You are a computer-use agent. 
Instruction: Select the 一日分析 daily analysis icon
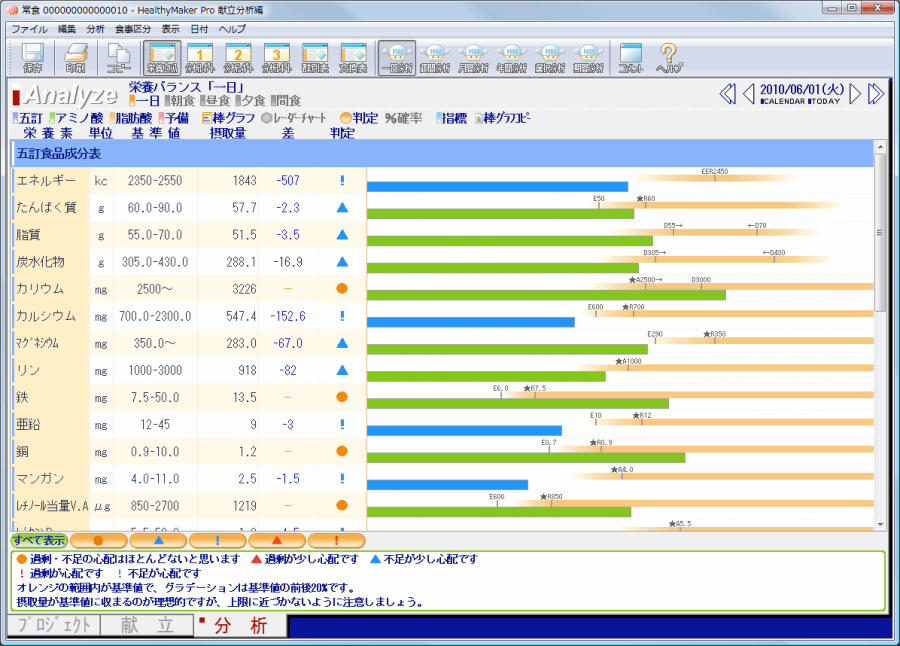pos(397,58)
